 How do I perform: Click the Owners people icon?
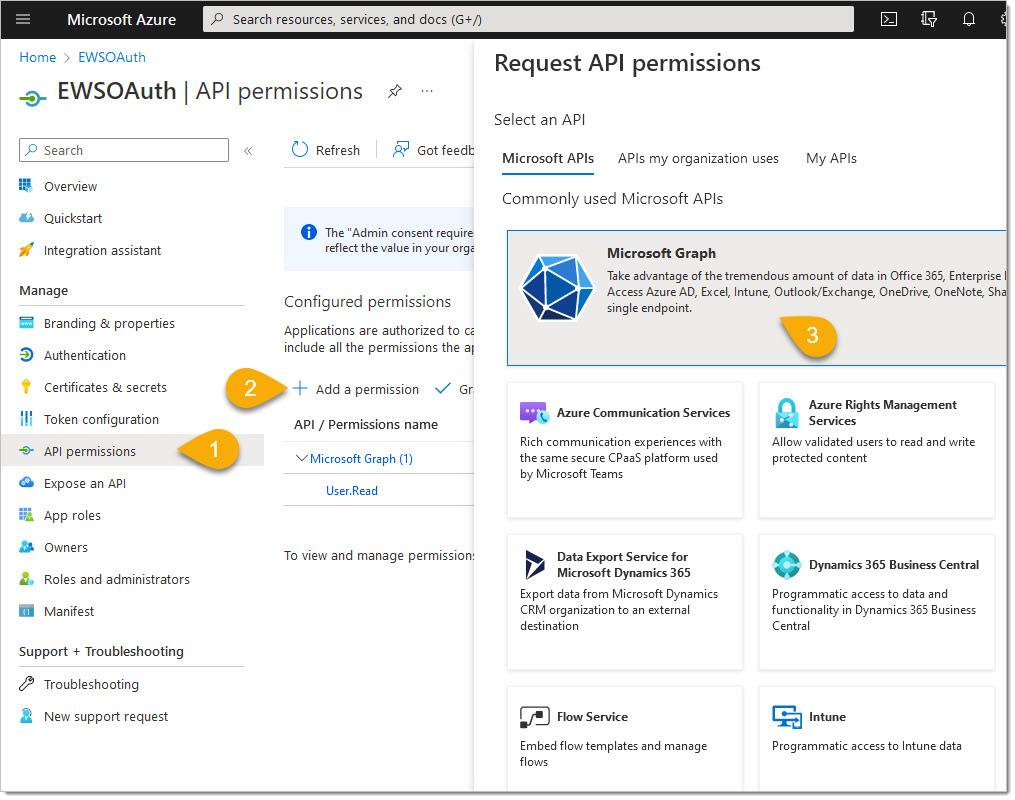click(27, 547)
